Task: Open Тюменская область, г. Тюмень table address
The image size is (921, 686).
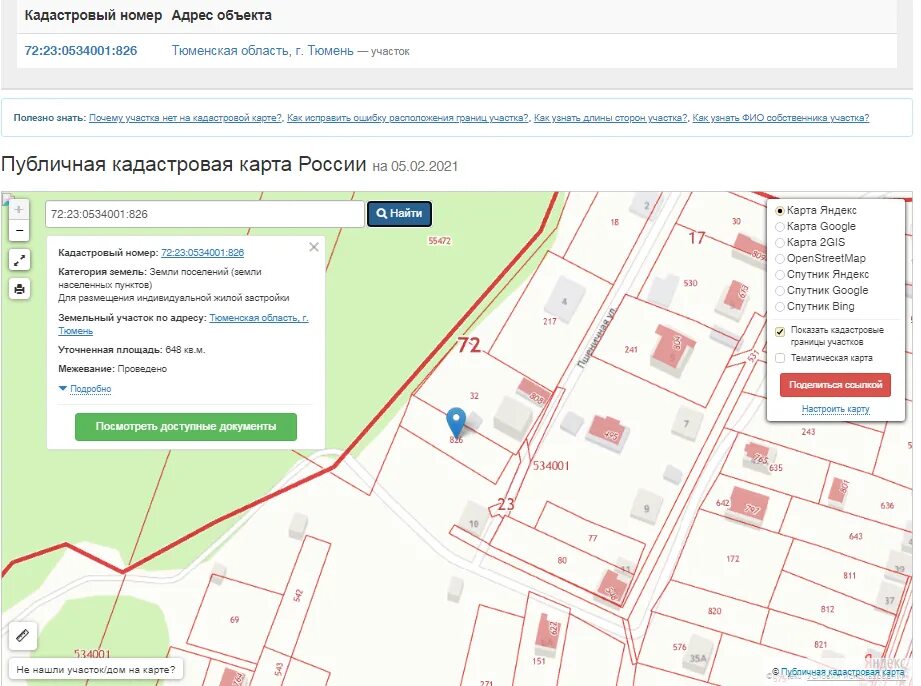Action: (x=263, y=51)
